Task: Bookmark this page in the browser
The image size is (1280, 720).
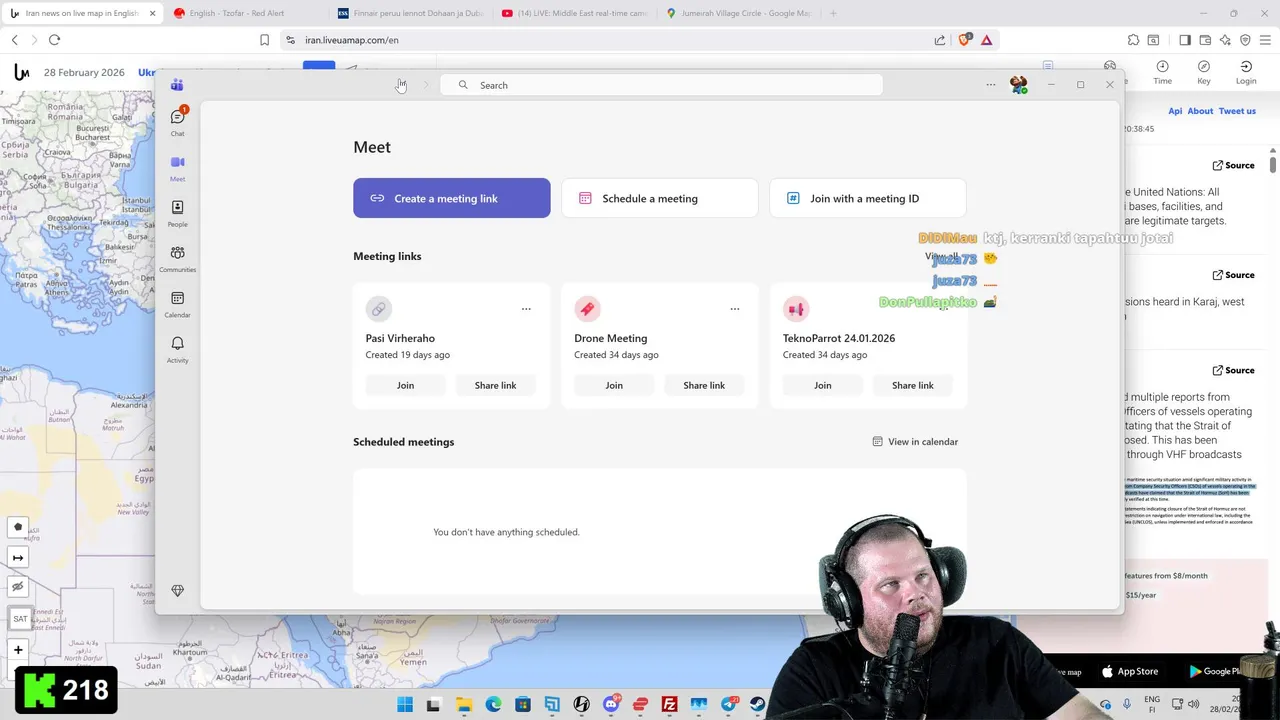Action: (264, 40)
